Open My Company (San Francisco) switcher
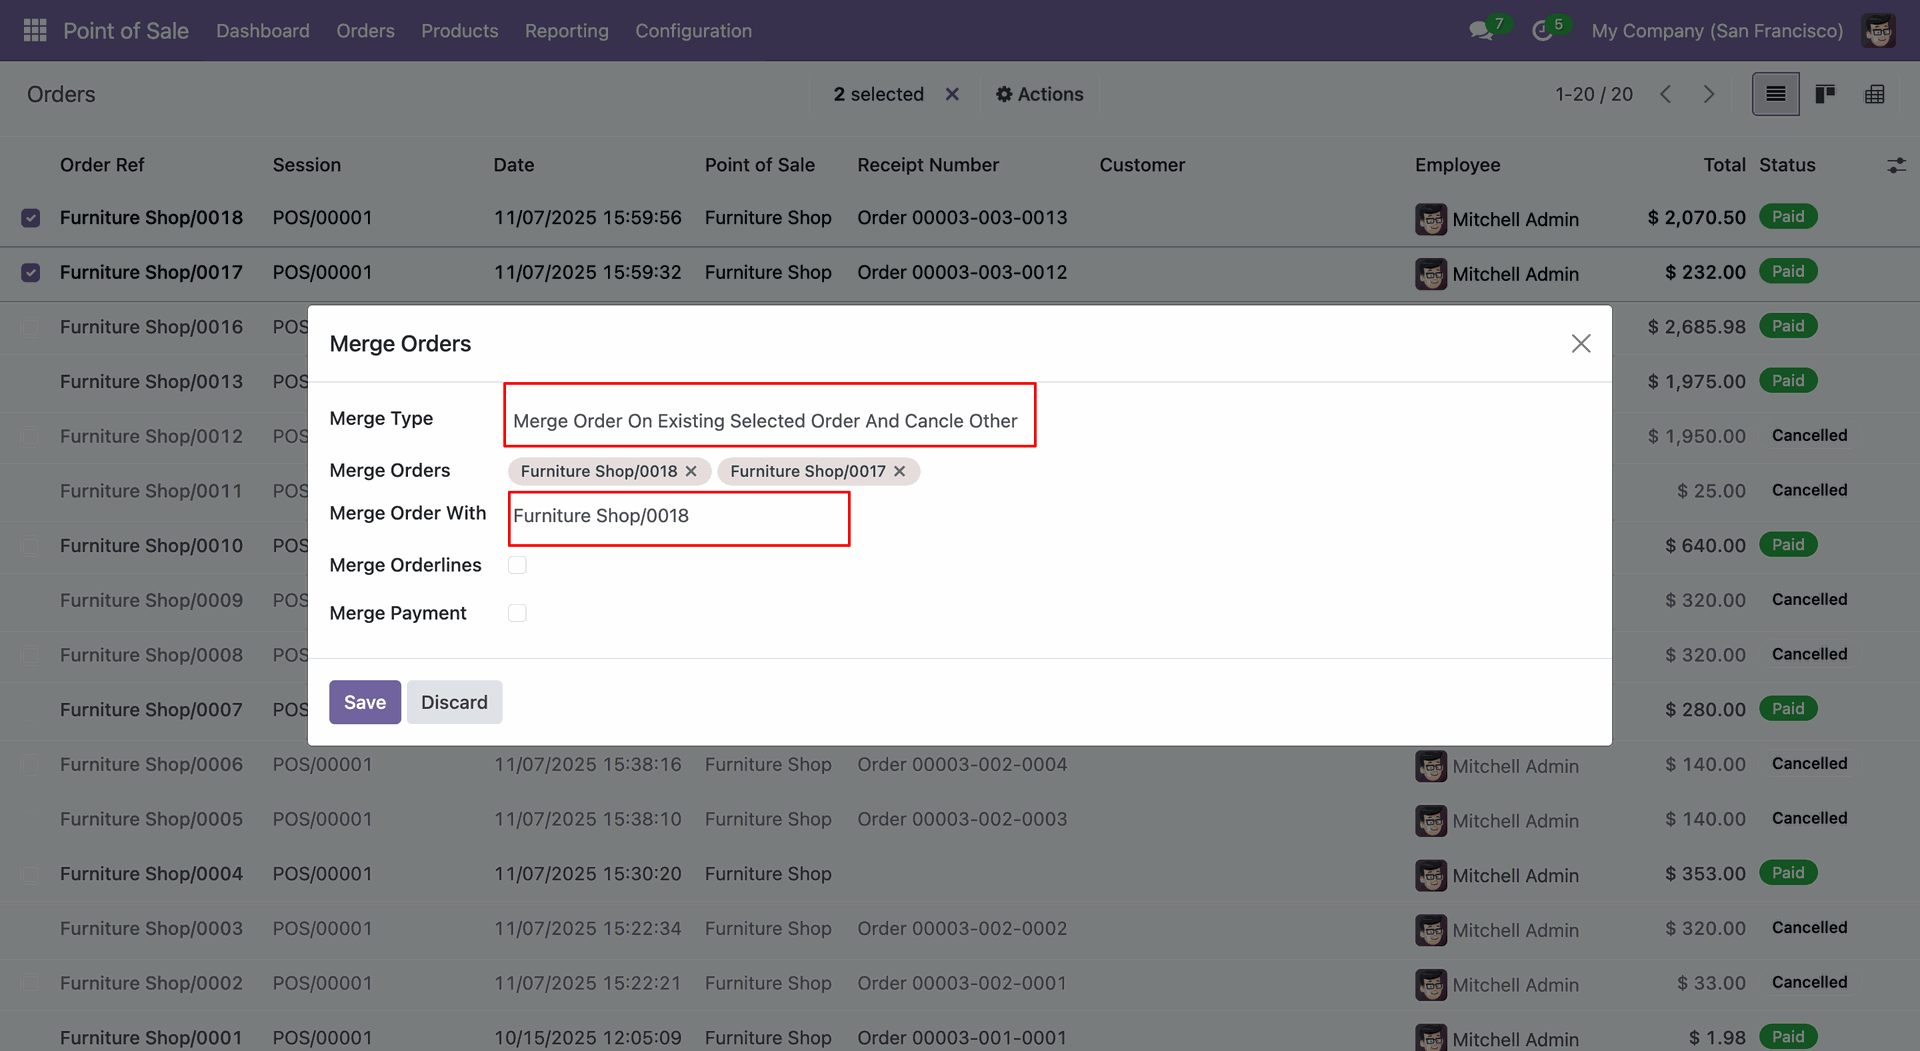Viewport: 1920px width, 1051px height. [1716, 31]
